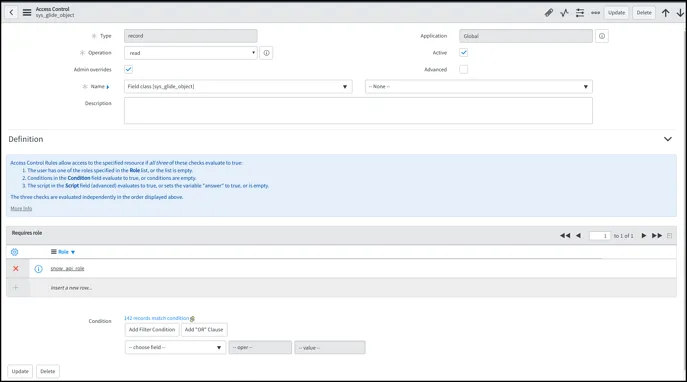Screen dimensions: 687x382
Task: Jump to first page of Requires role list
Action: pyautogui.click(x=565, y=236)
